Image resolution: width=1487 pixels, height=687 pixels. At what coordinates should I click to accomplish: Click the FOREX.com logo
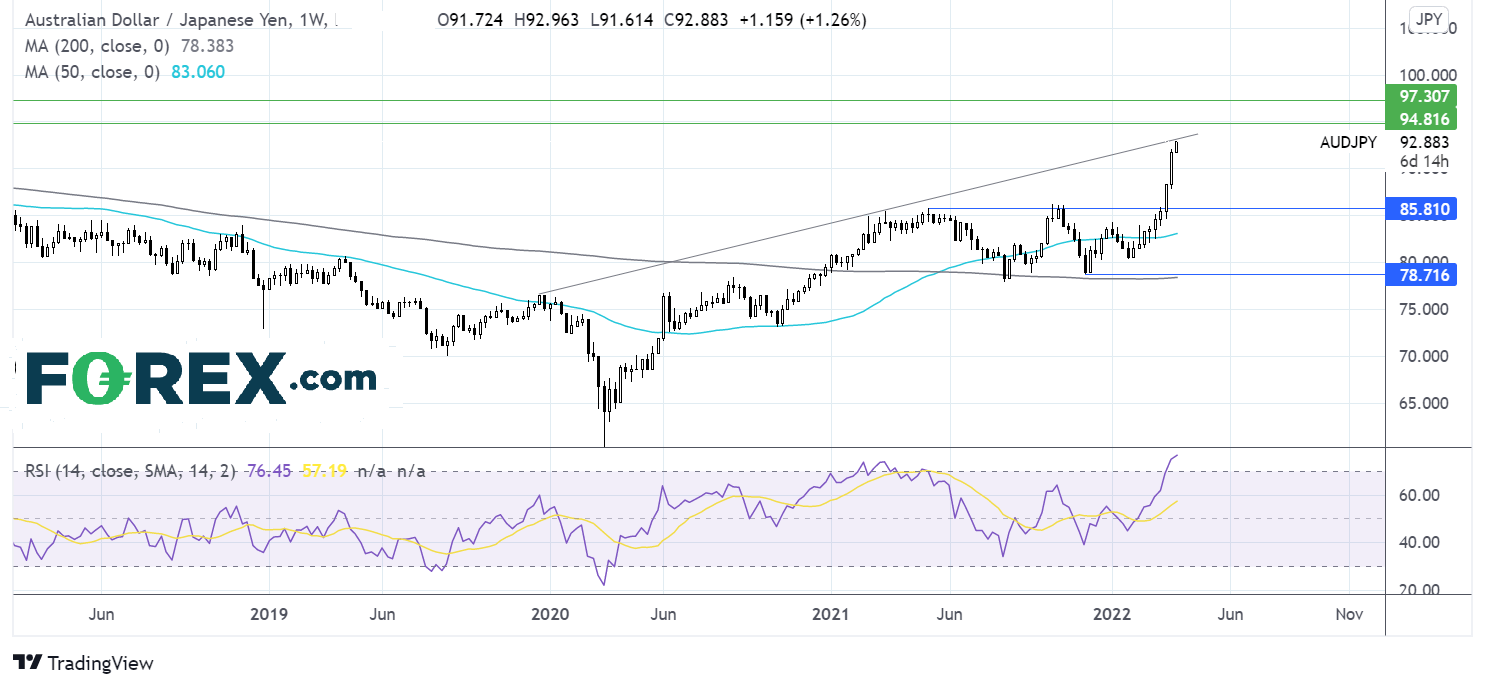pyautogui.click(x=200, y=377)
